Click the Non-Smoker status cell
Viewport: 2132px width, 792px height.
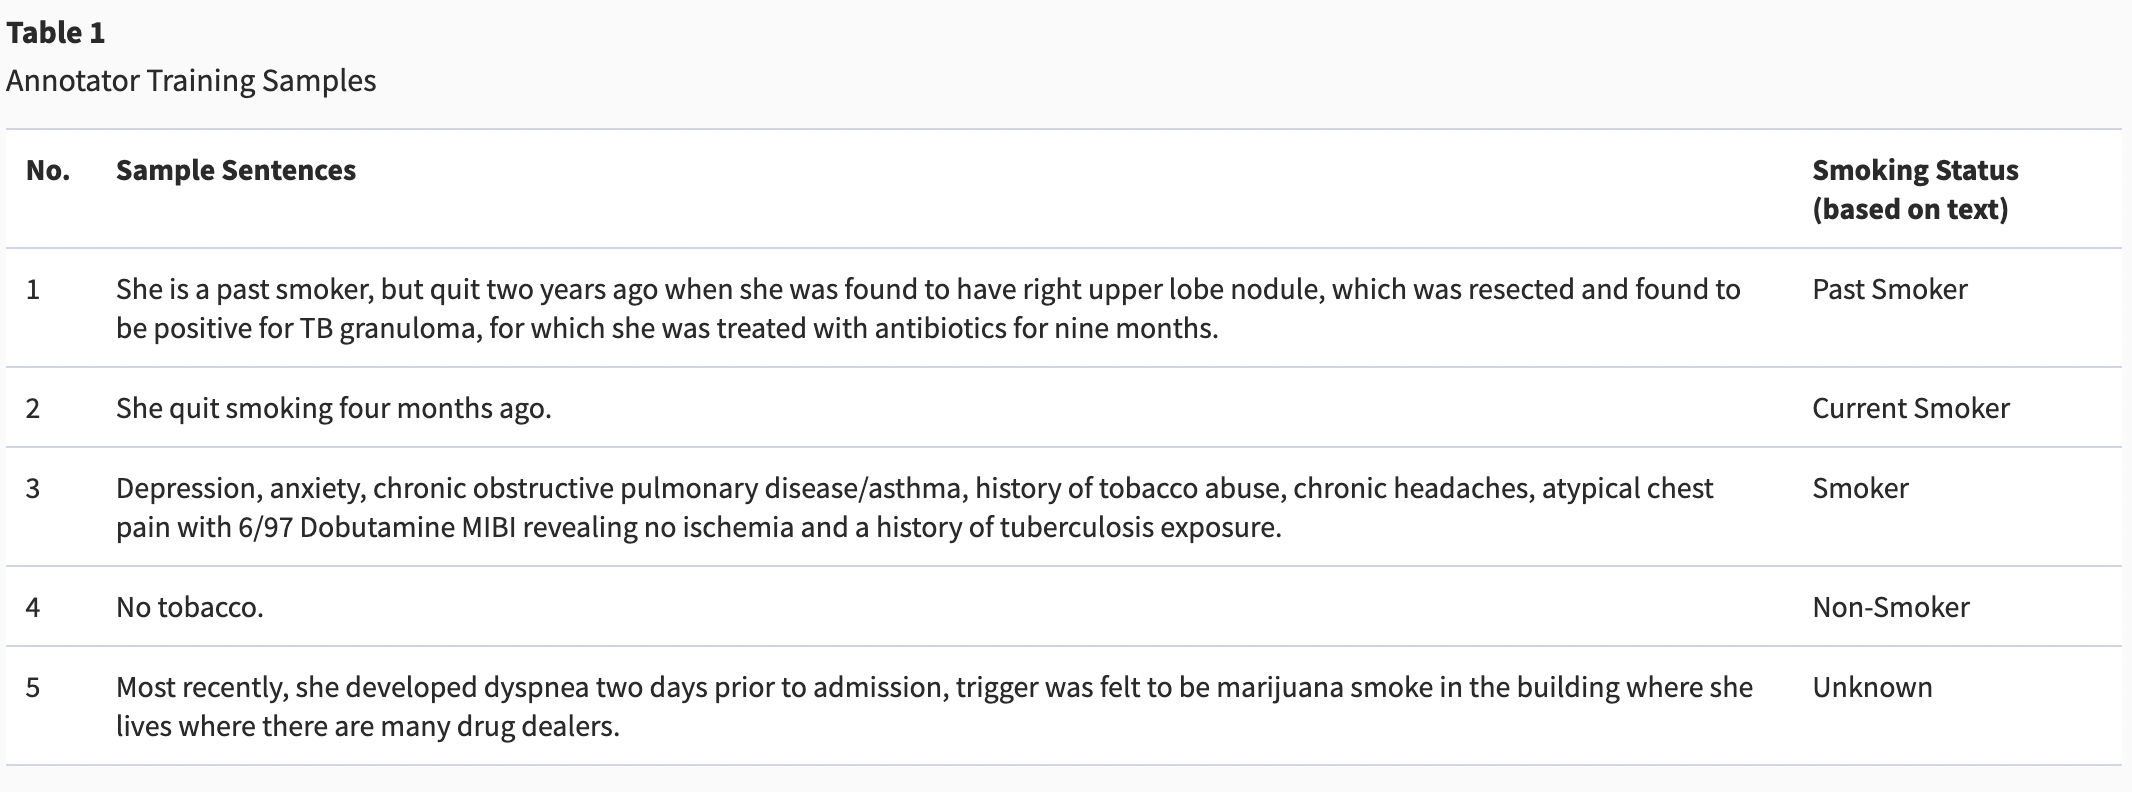(1891, 607)
